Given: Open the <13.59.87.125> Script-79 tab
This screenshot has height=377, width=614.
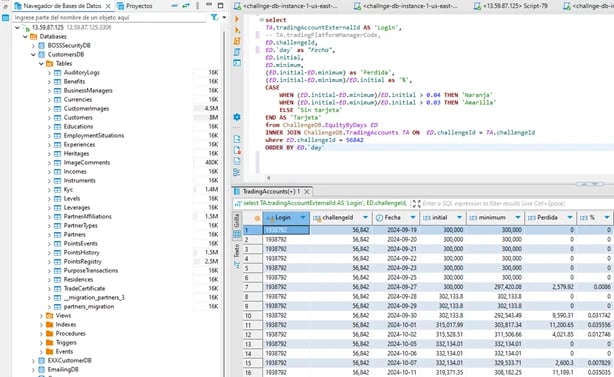Looking at the screenshot, I should (x=511, y=6).
